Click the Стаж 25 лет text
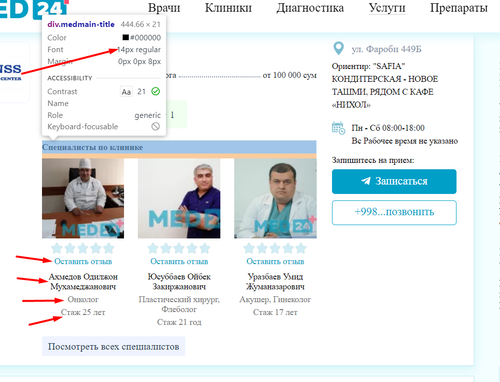This screenshot has width=500, height=382. 83,312
